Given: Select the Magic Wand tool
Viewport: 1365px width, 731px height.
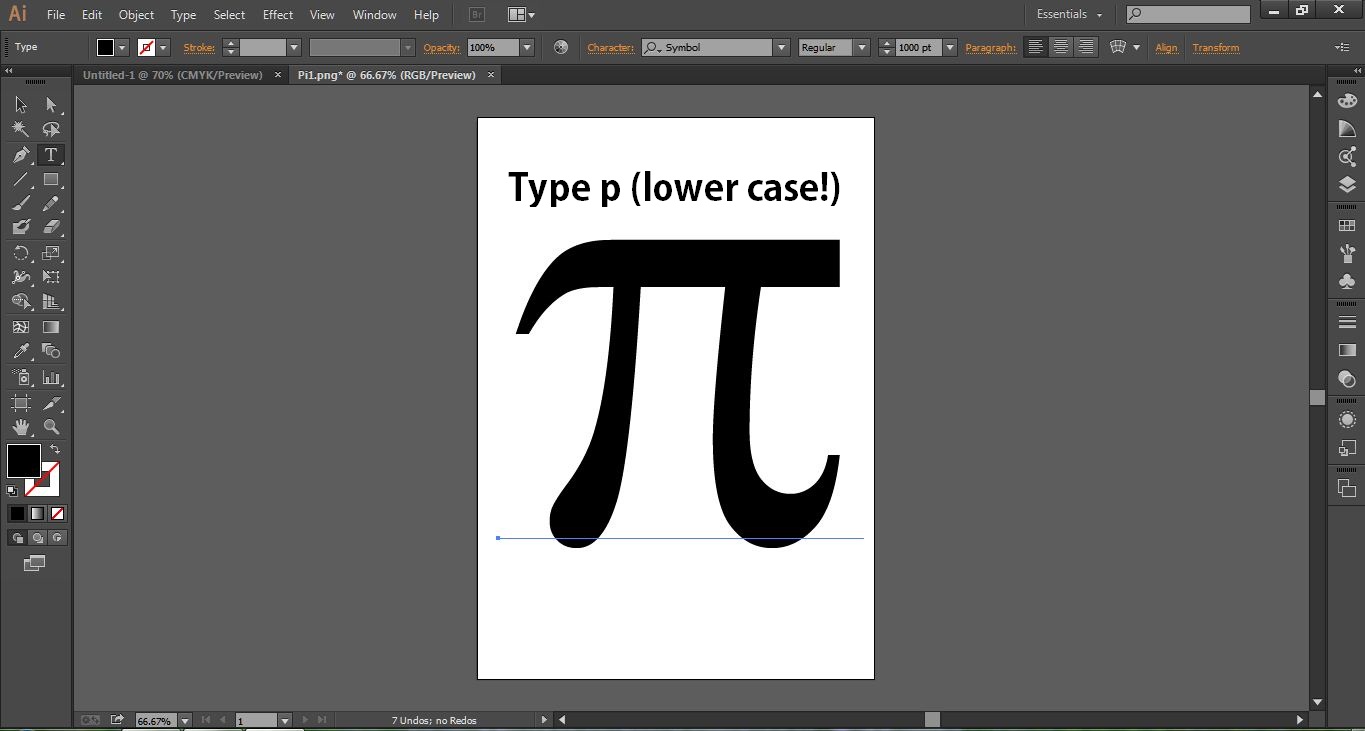Looking at the screenshot, I should [21, 129].
